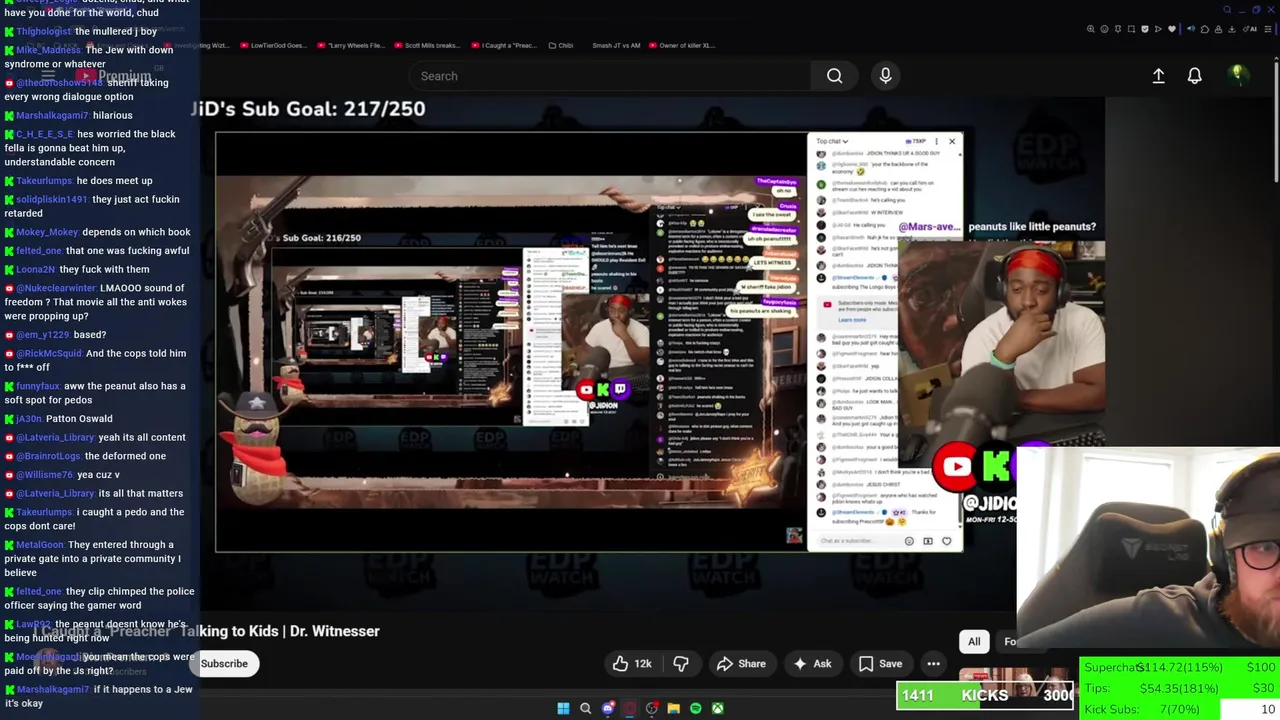Open the Windows Start button
1280x720 pixels.
click(563, 708)
